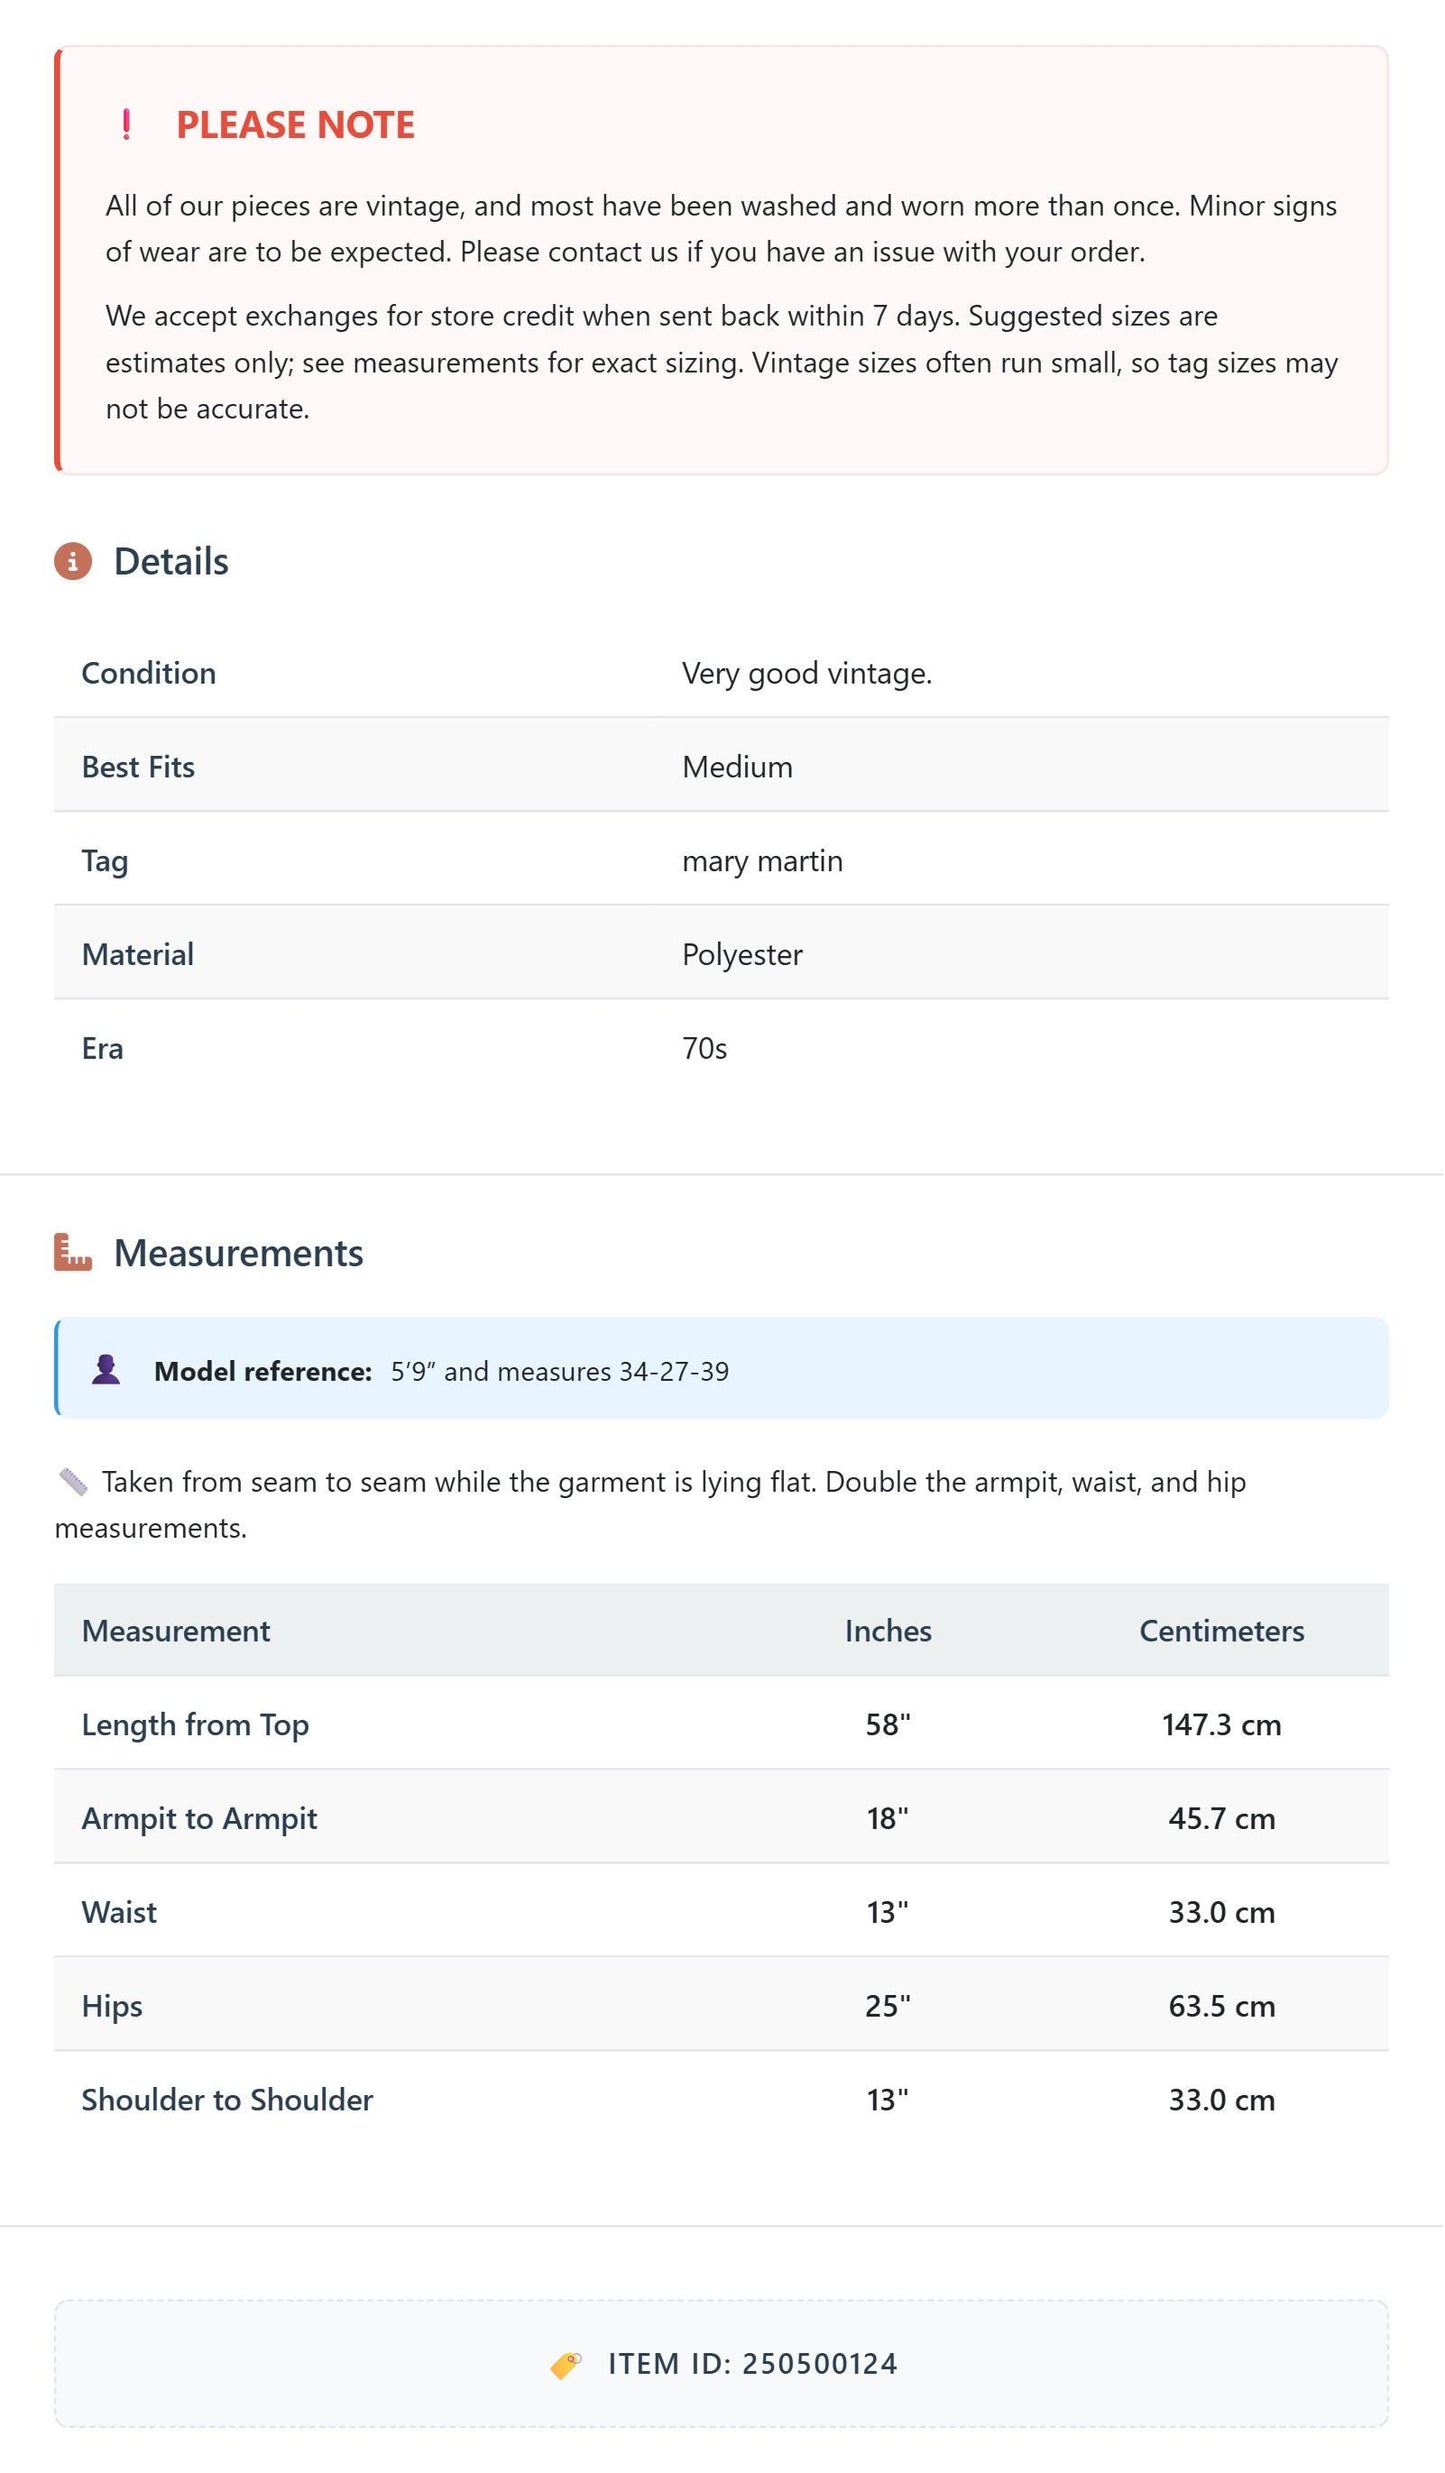This screenshot has width=1445, height=2473.
Task: Click the Armpit to Armpit 45.7 cm value
Action: coord(1222,1818)
